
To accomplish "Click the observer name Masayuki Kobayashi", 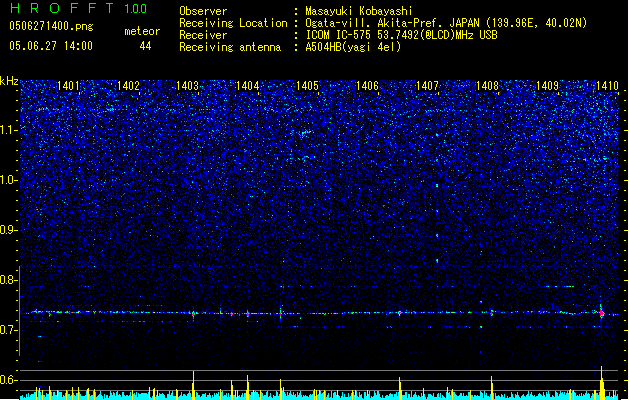I will [x=359, y=11].
